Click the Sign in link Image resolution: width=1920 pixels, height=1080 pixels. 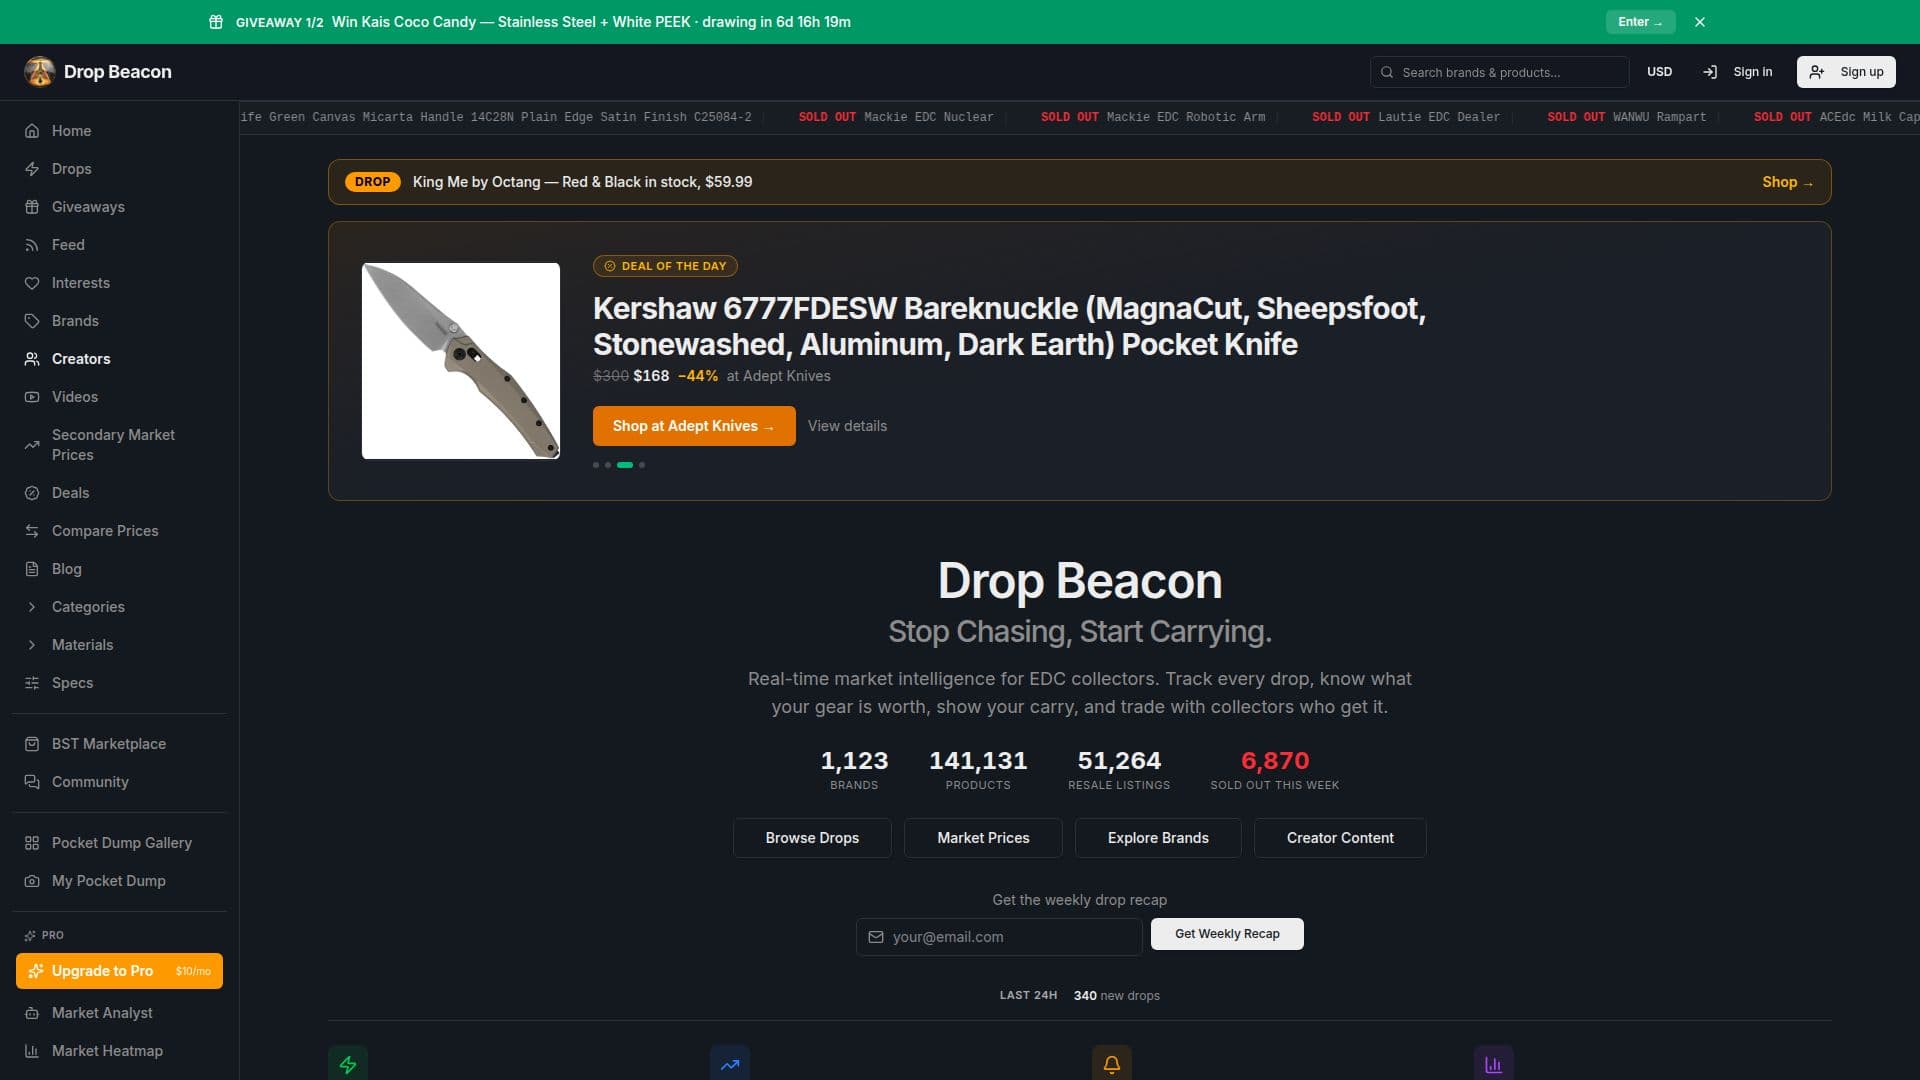pyautogui.click(x=1738, y=72)
